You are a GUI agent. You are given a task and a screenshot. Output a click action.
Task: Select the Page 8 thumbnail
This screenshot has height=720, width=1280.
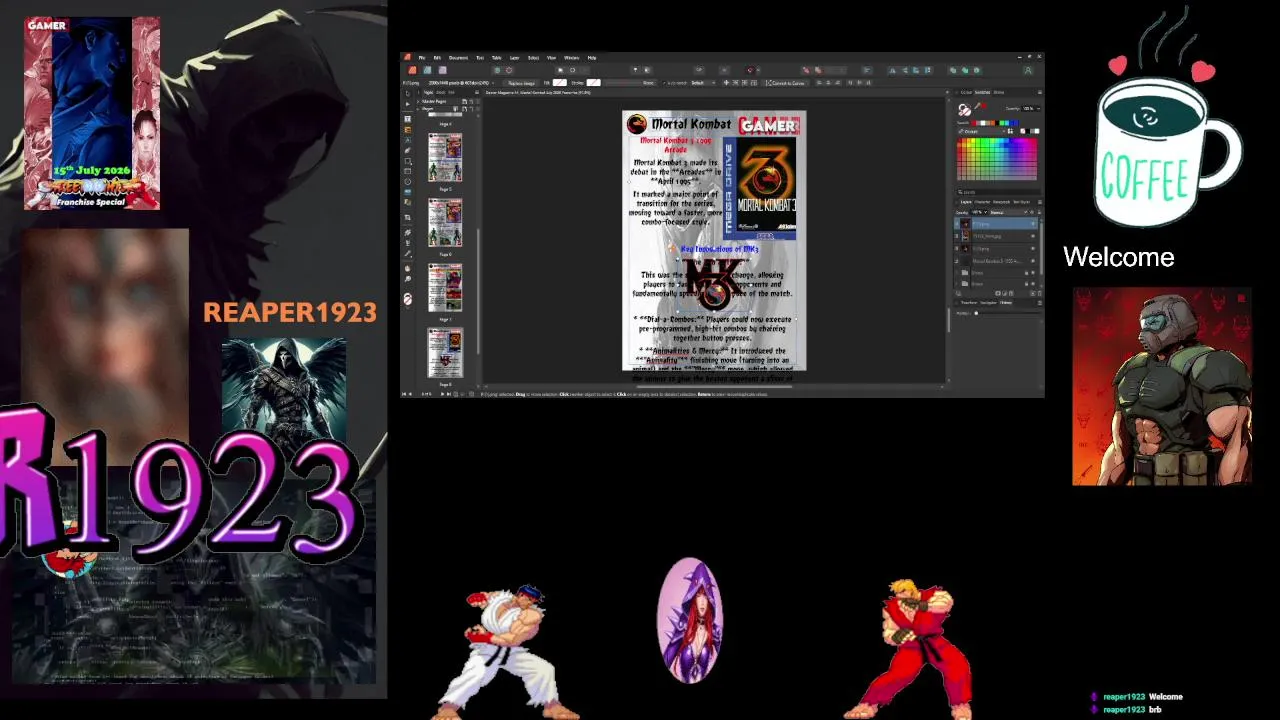point(445,353)
